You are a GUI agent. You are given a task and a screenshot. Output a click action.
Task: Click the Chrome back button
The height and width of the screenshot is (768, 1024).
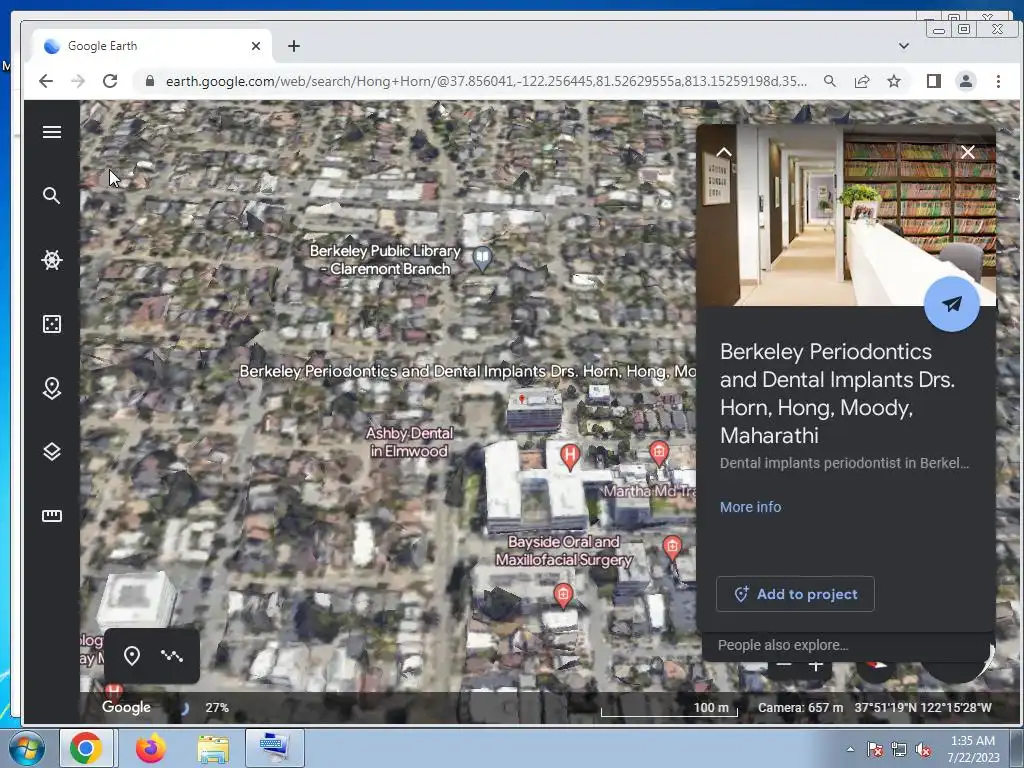click(46, 81)
